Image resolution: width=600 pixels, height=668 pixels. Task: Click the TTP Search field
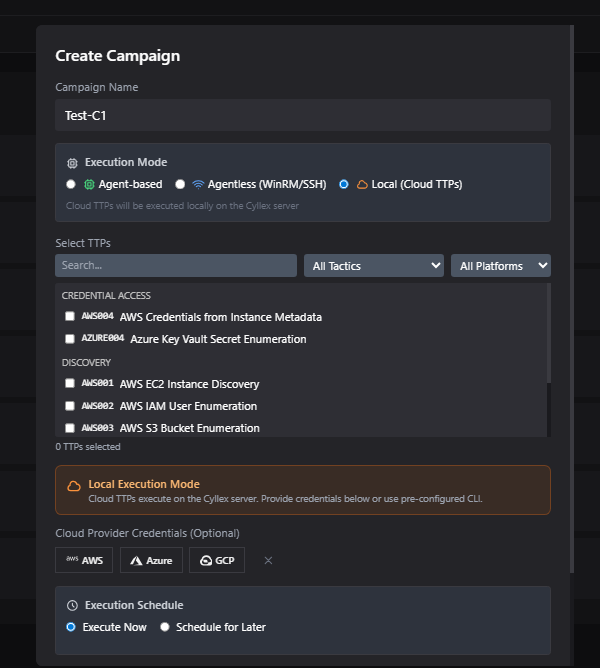[176, 265]
